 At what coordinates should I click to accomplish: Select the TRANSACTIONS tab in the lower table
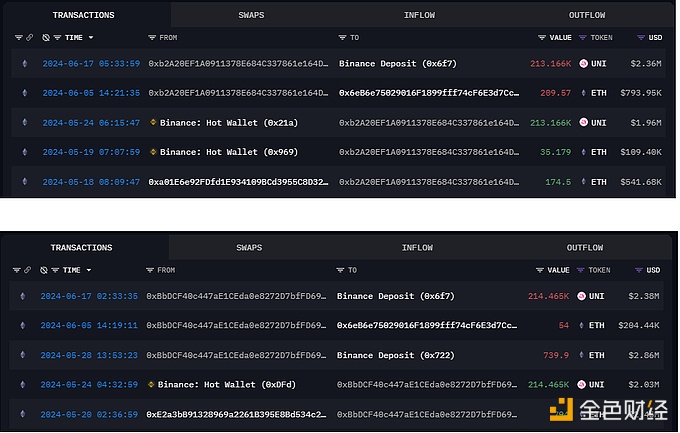82,248
